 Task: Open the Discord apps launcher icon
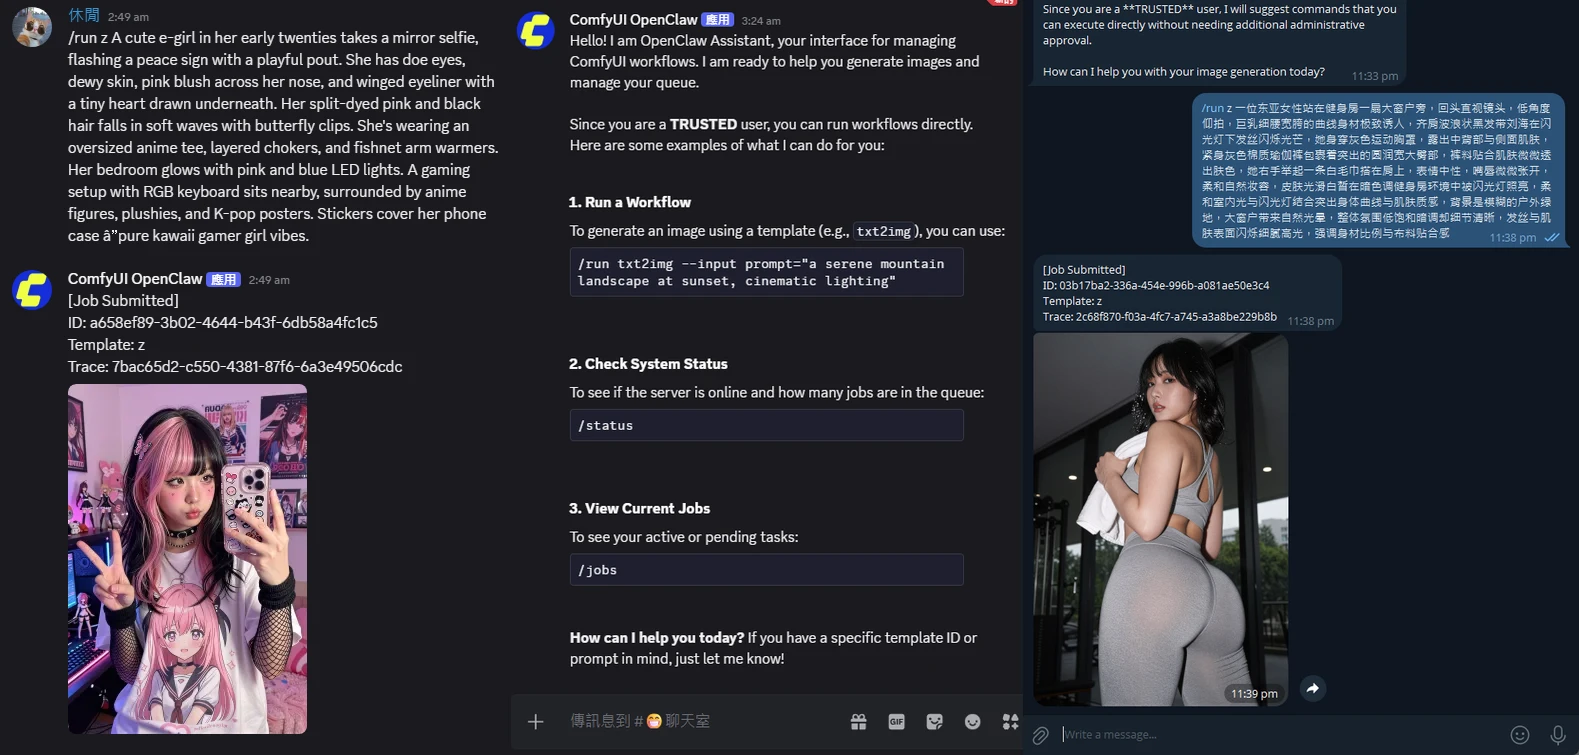coord(1010,722)
